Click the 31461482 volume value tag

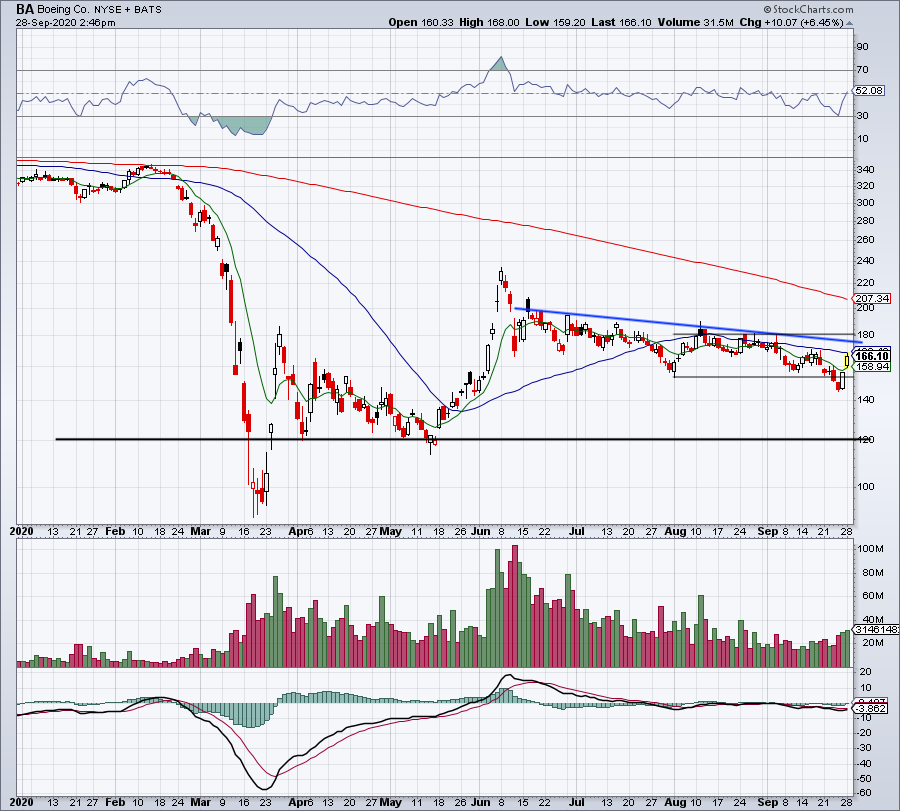click(877, 629)
